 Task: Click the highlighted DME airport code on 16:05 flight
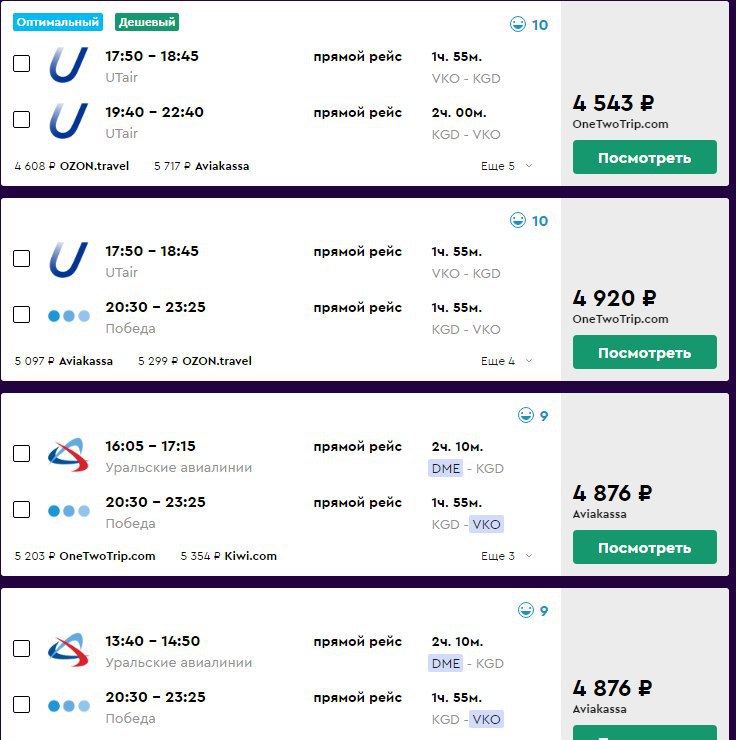[x=445, y=468]
